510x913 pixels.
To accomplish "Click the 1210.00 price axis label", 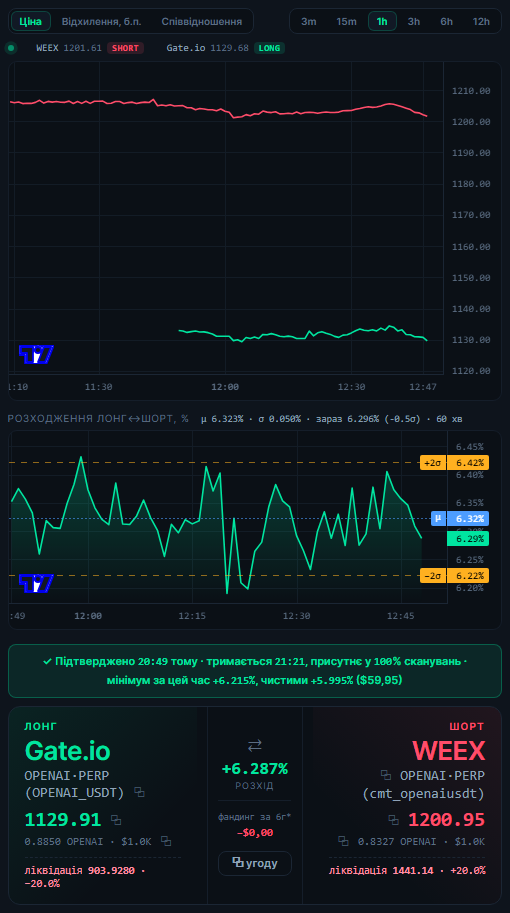I will click(471, 91).
